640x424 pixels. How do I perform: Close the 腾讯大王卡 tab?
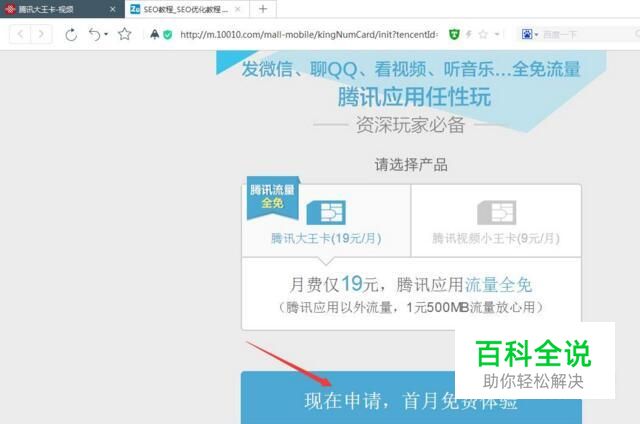tap(113, 9)
